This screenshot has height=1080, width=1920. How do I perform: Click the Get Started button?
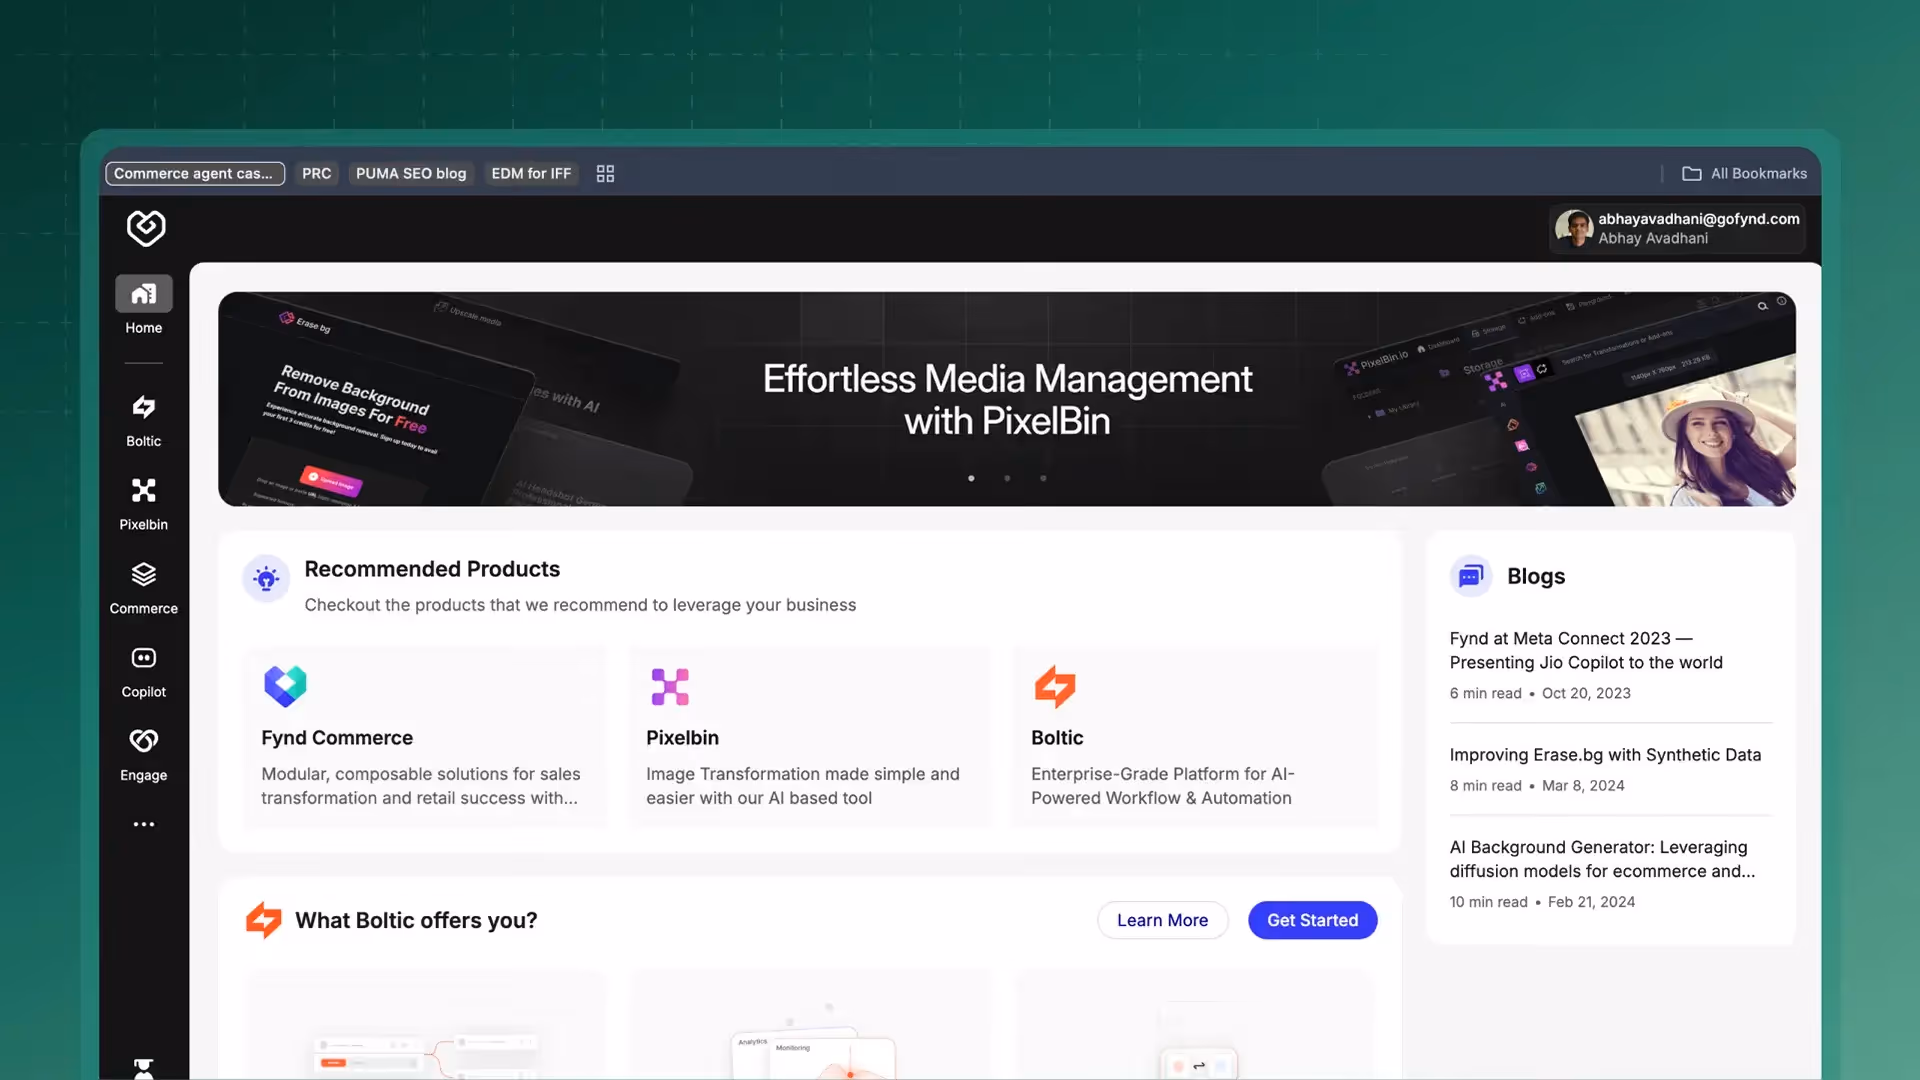(1312, 919)
